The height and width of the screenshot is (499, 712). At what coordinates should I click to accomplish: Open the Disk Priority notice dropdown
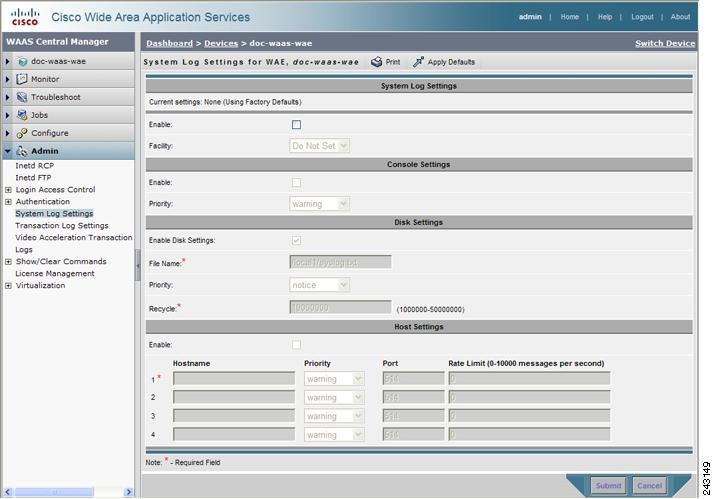point(319,285)
